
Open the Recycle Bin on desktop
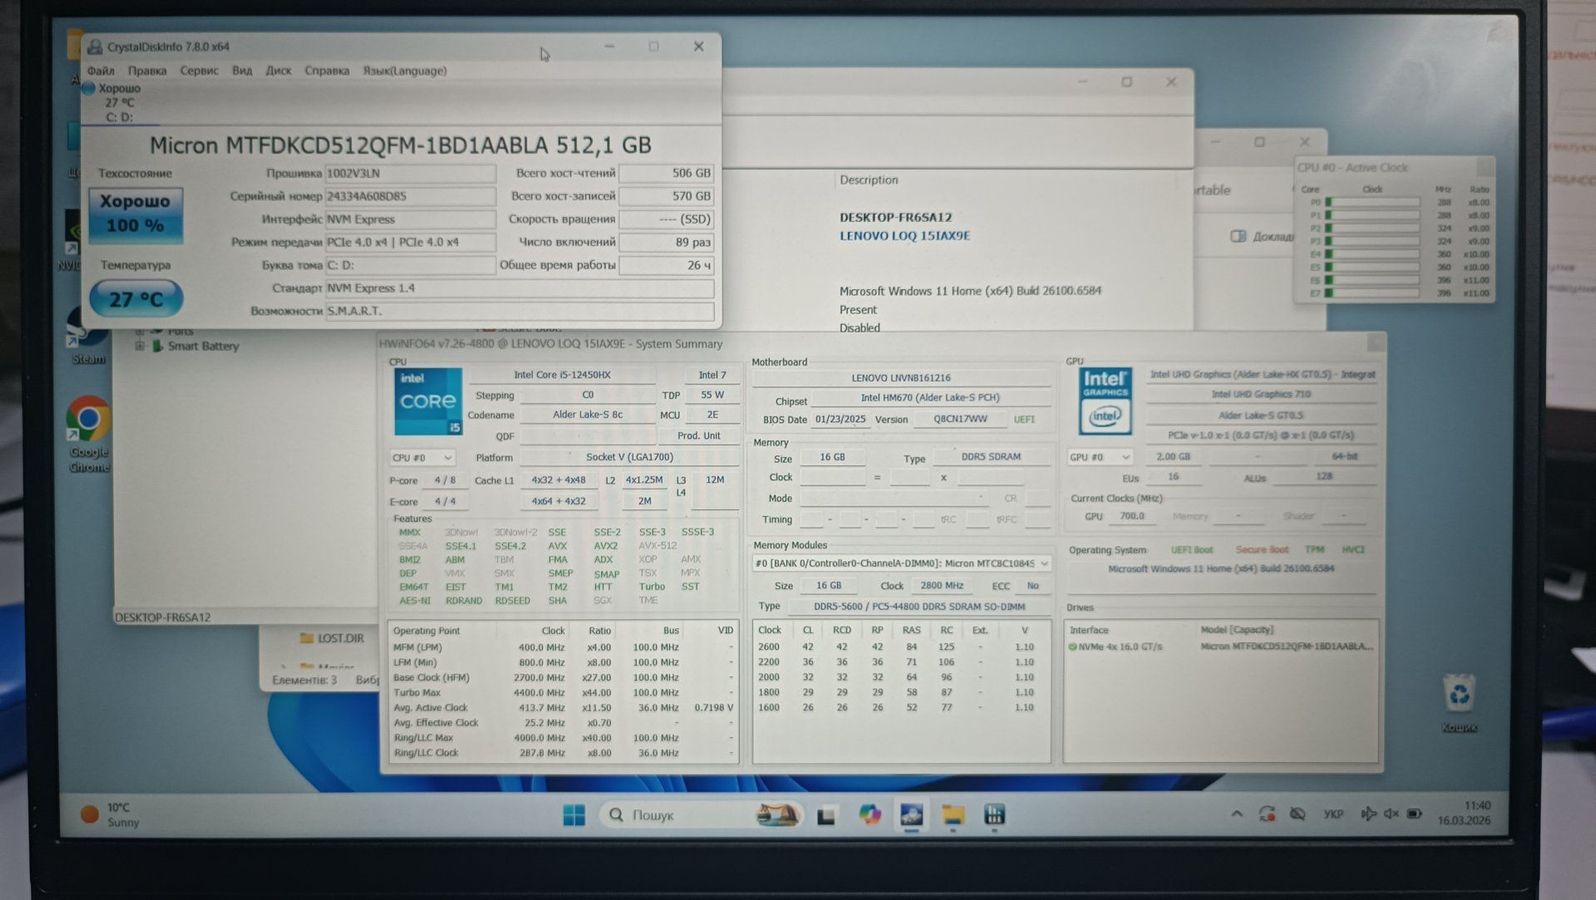point(1459,694)
